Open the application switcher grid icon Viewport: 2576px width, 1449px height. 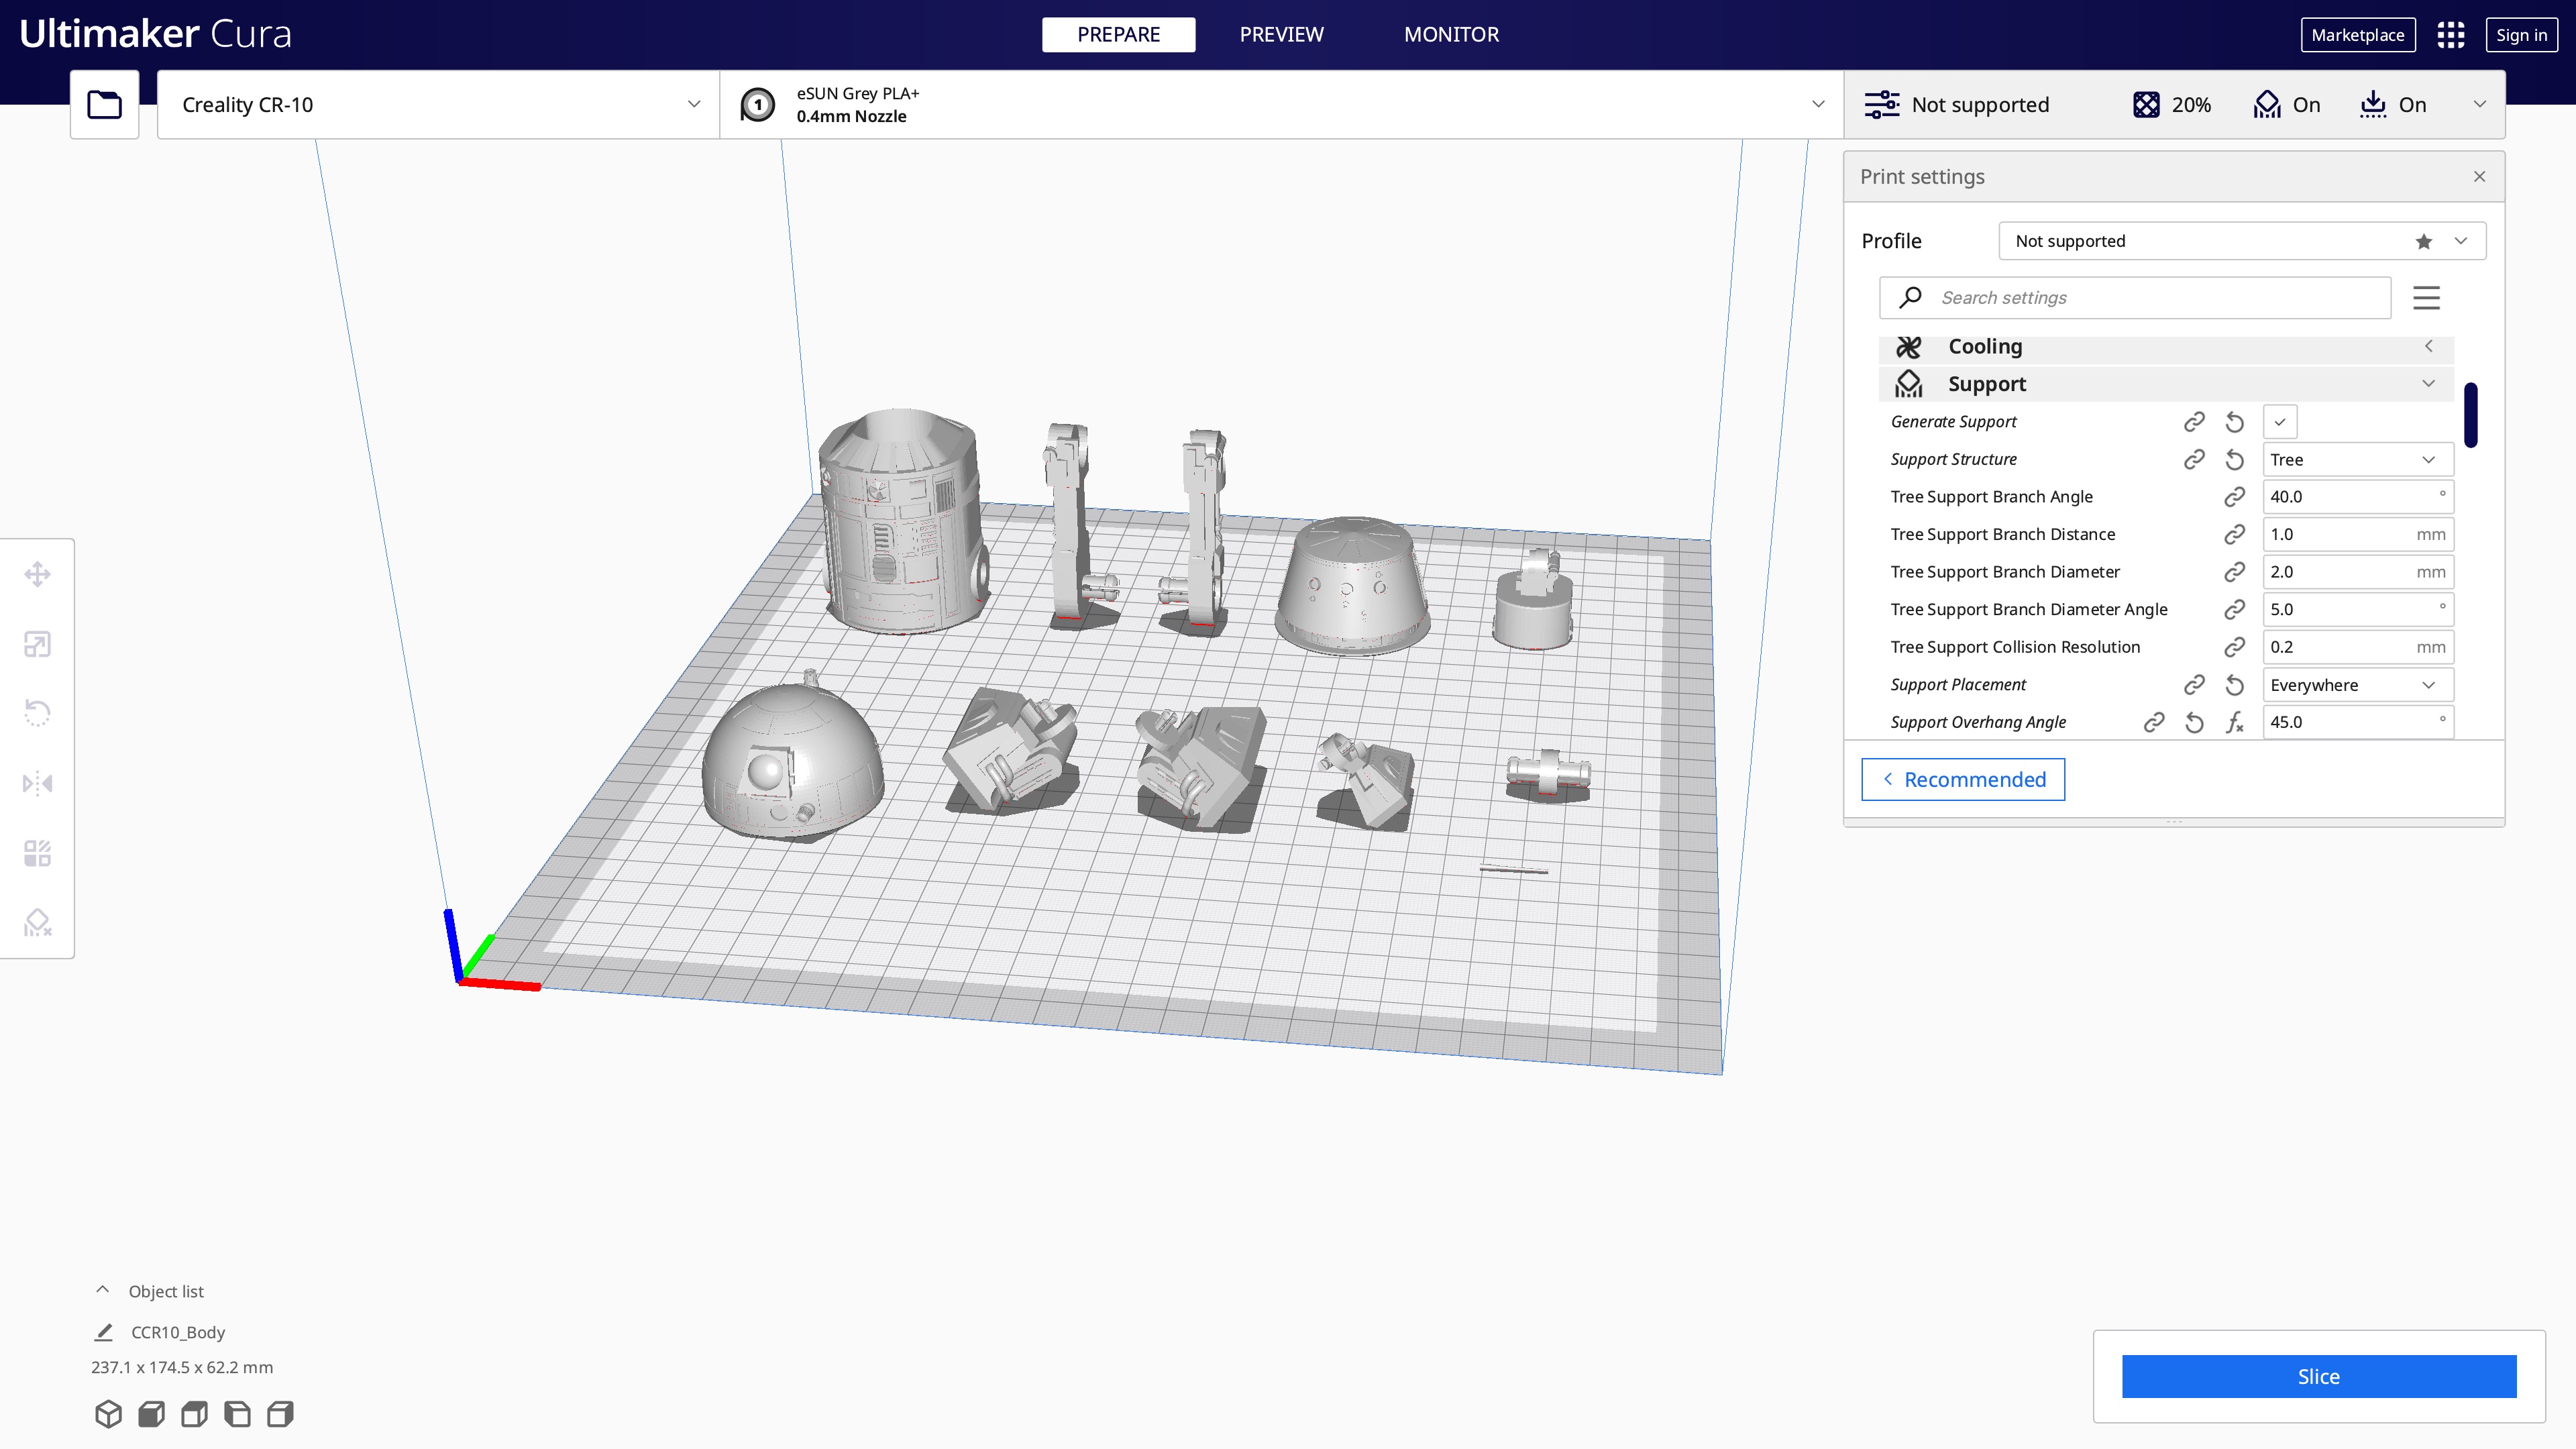[2450, 35]
